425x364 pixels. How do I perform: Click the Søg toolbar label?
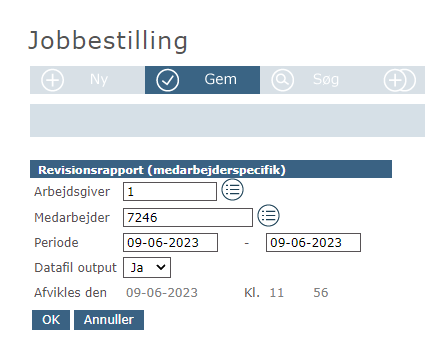(326, 80)
